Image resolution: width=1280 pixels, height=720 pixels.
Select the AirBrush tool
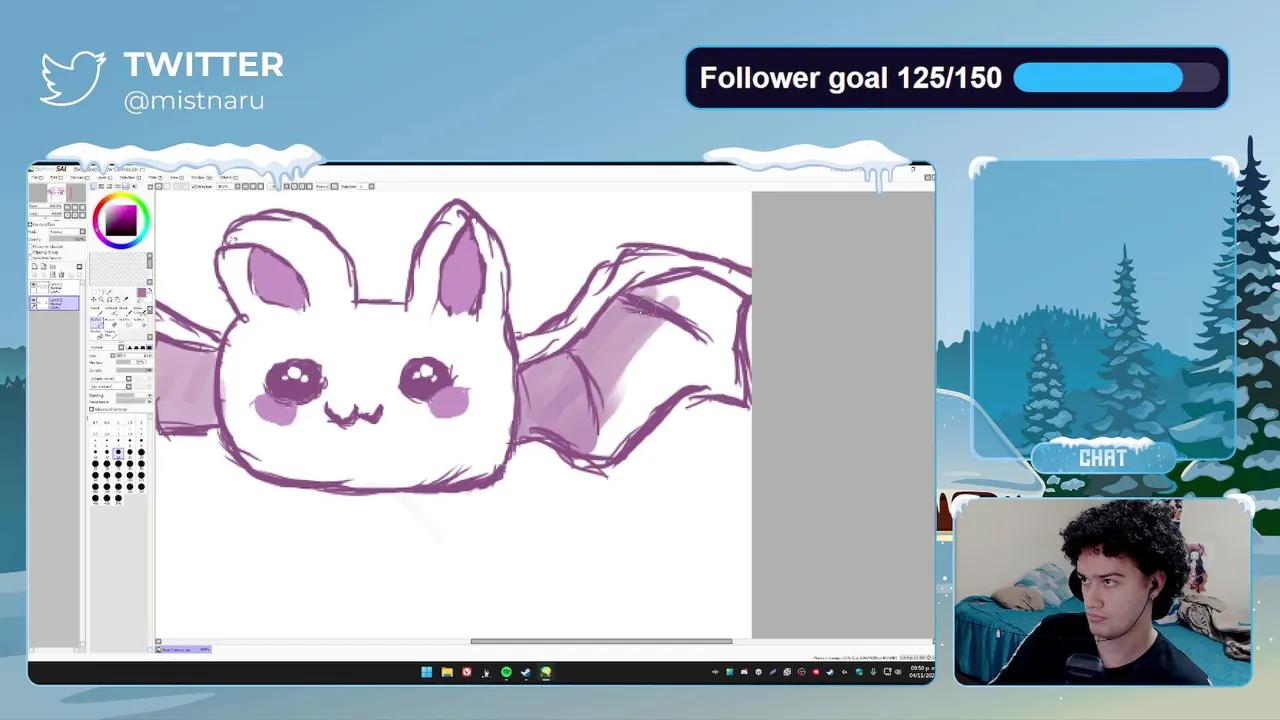(x=111, y=311)
